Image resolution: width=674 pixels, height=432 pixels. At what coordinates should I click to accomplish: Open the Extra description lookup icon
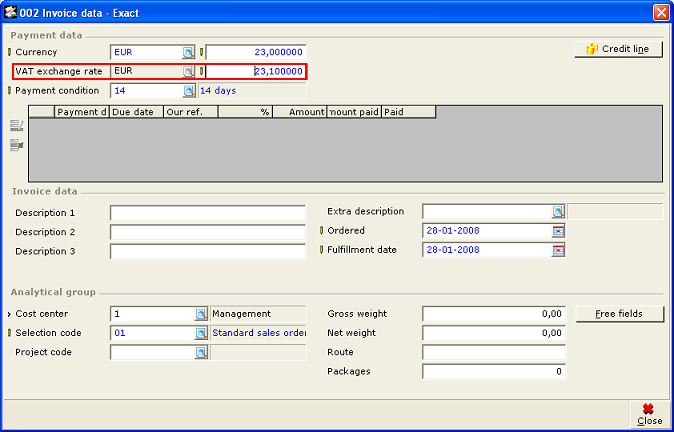[x=558, y=212]
